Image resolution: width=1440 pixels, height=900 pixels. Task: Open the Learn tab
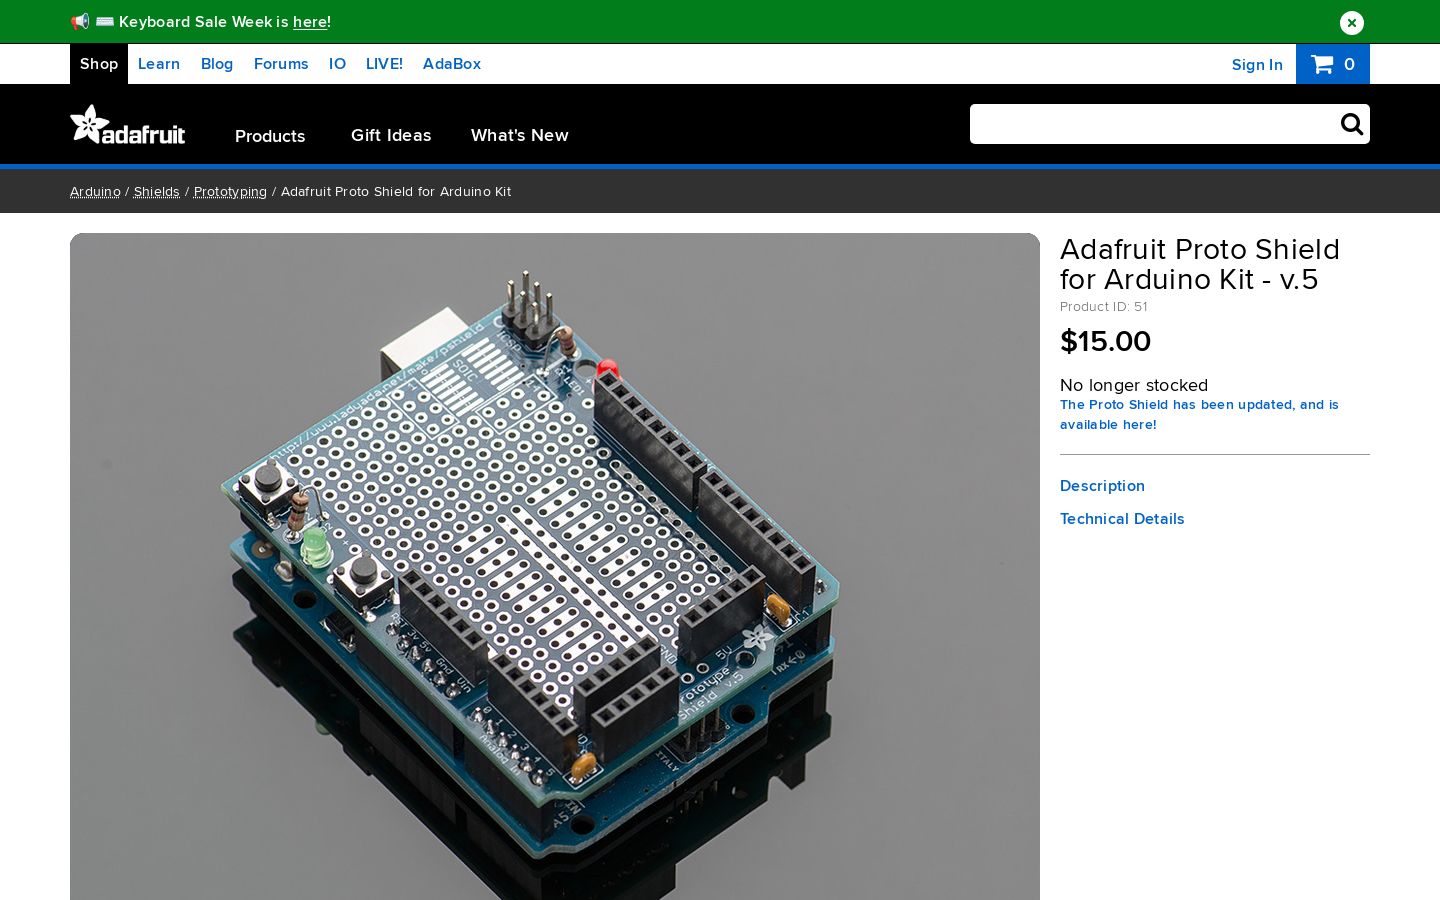[x=159, y=64]
